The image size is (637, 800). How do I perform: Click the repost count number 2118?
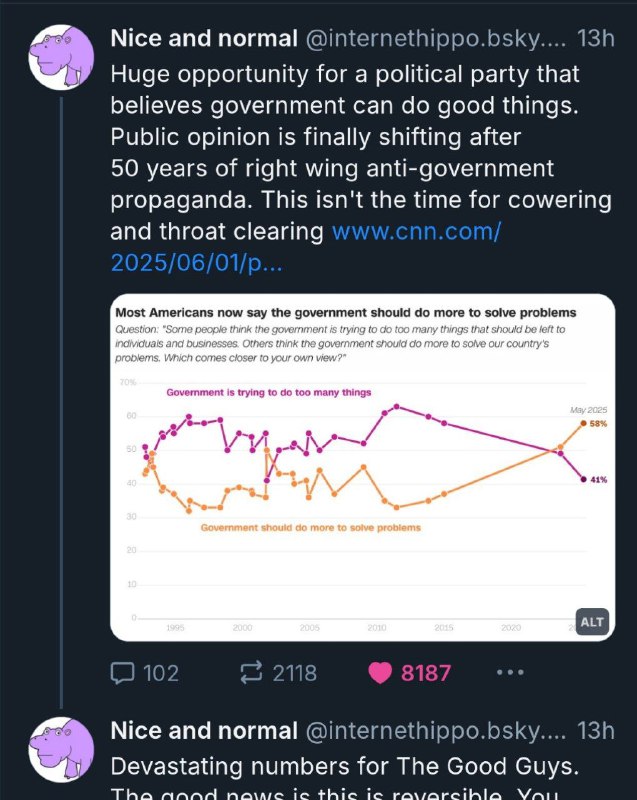(294, 673)
